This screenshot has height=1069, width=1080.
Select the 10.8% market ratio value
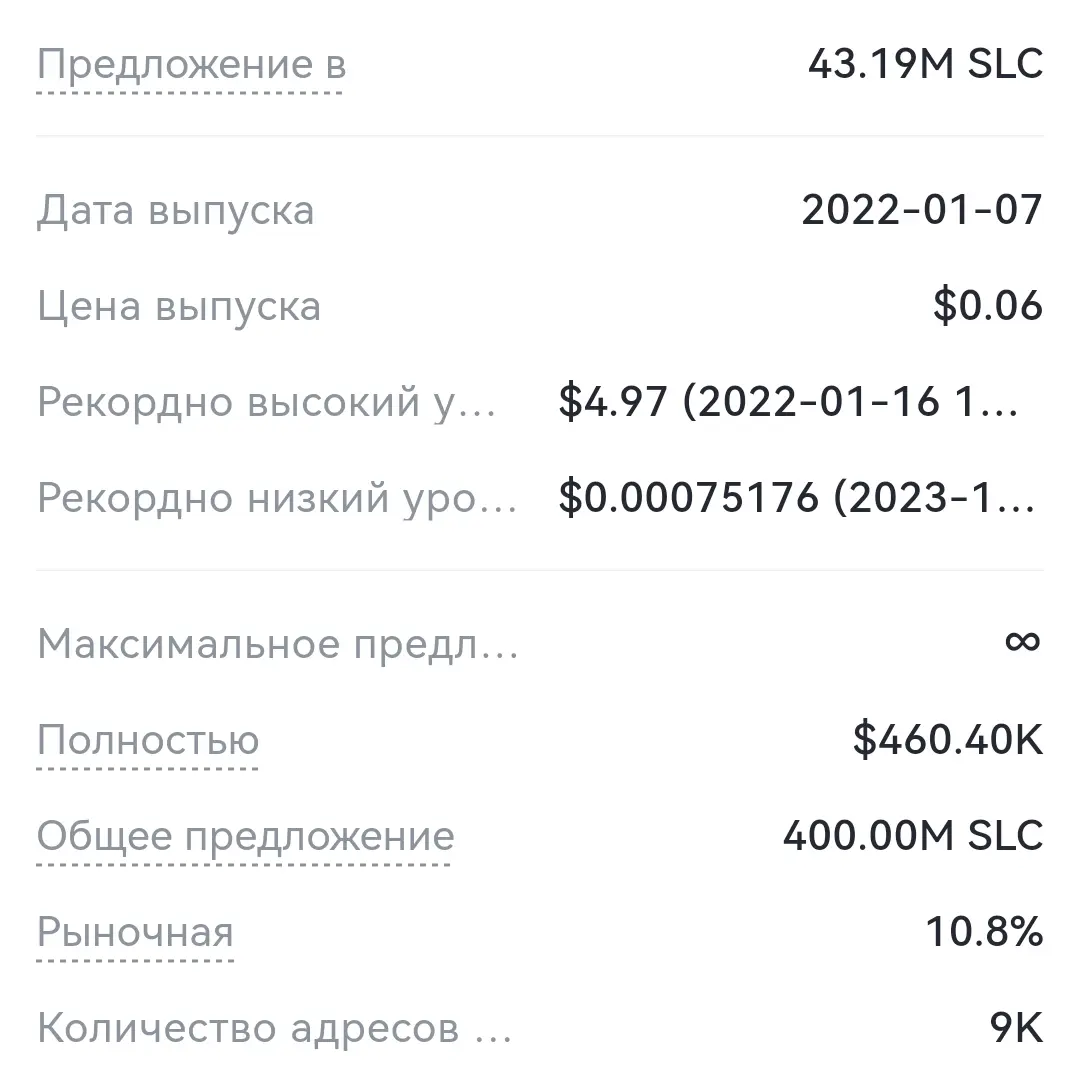point(985,932)
